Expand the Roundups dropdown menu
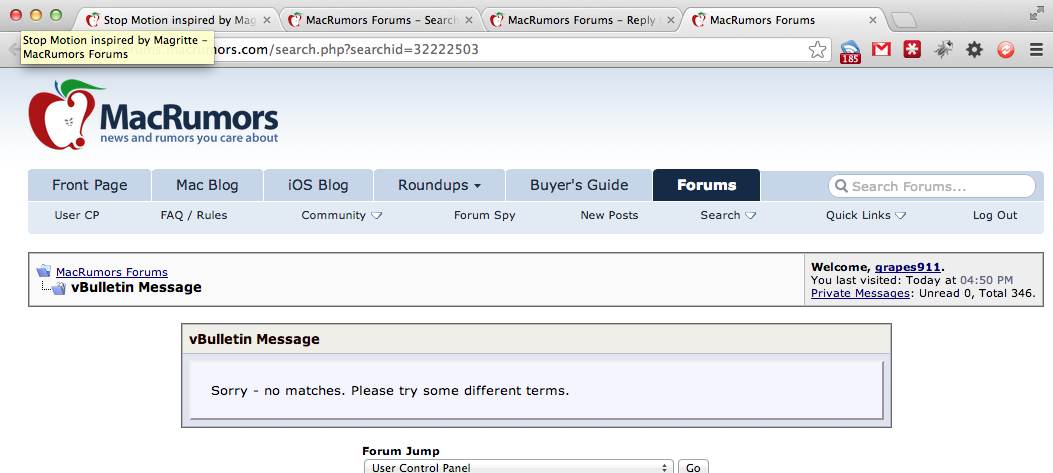 point(439,185)
